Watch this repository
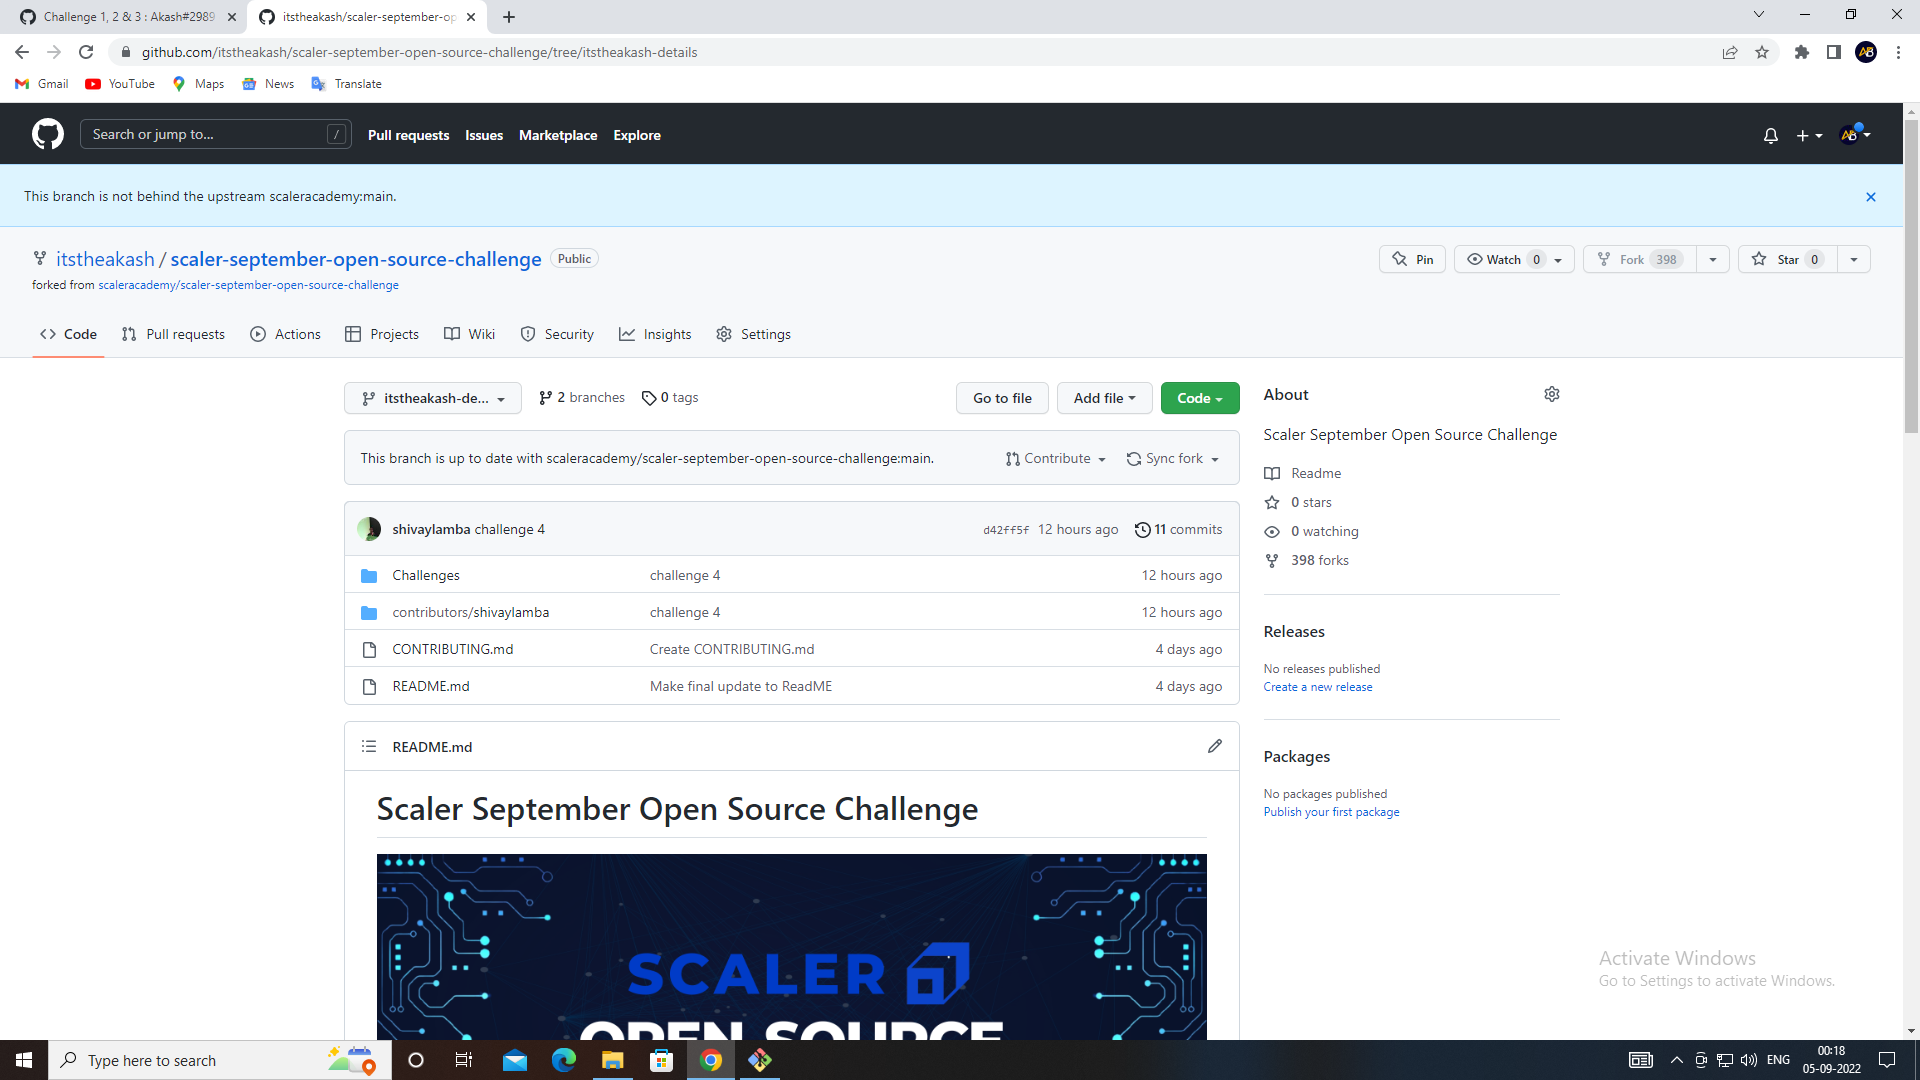The height and width of the screenshot is (1080, 1920). coord(1500,259)
